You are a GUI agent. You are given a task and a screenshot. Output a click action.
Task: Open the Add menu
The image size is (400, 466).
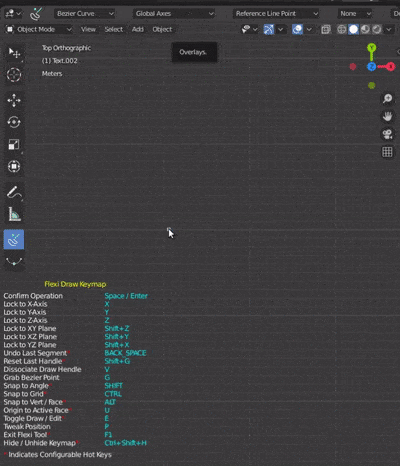pyautogui.click(x=138, y=29)
